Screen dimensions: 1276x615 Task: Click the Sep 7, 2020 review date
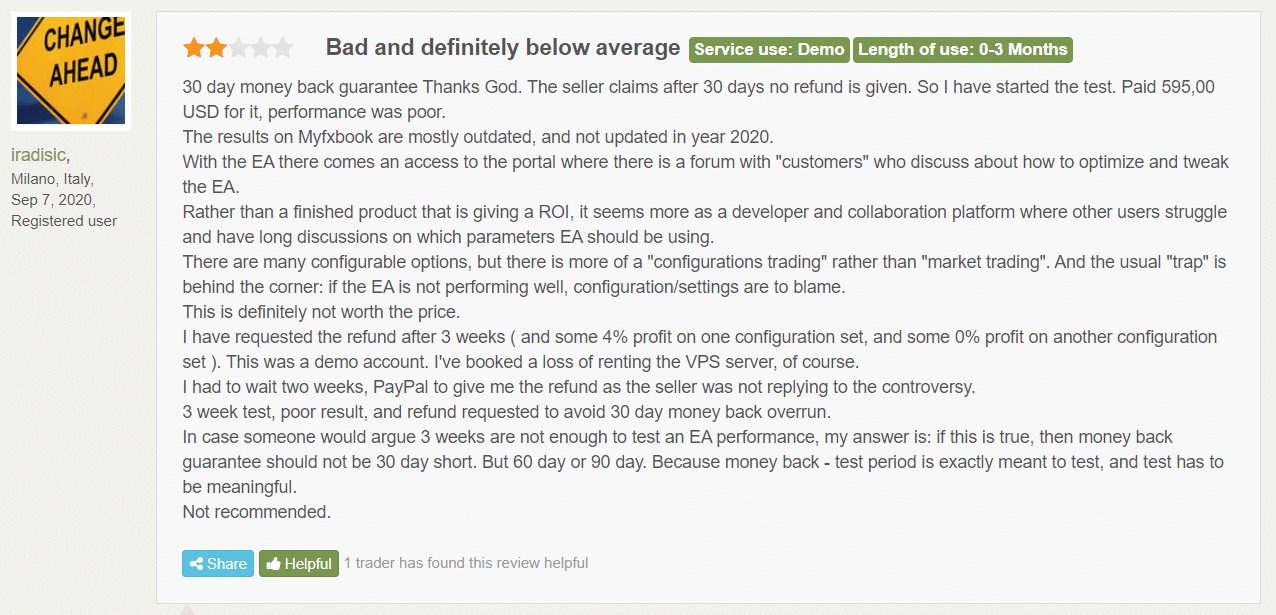(53, 200)
